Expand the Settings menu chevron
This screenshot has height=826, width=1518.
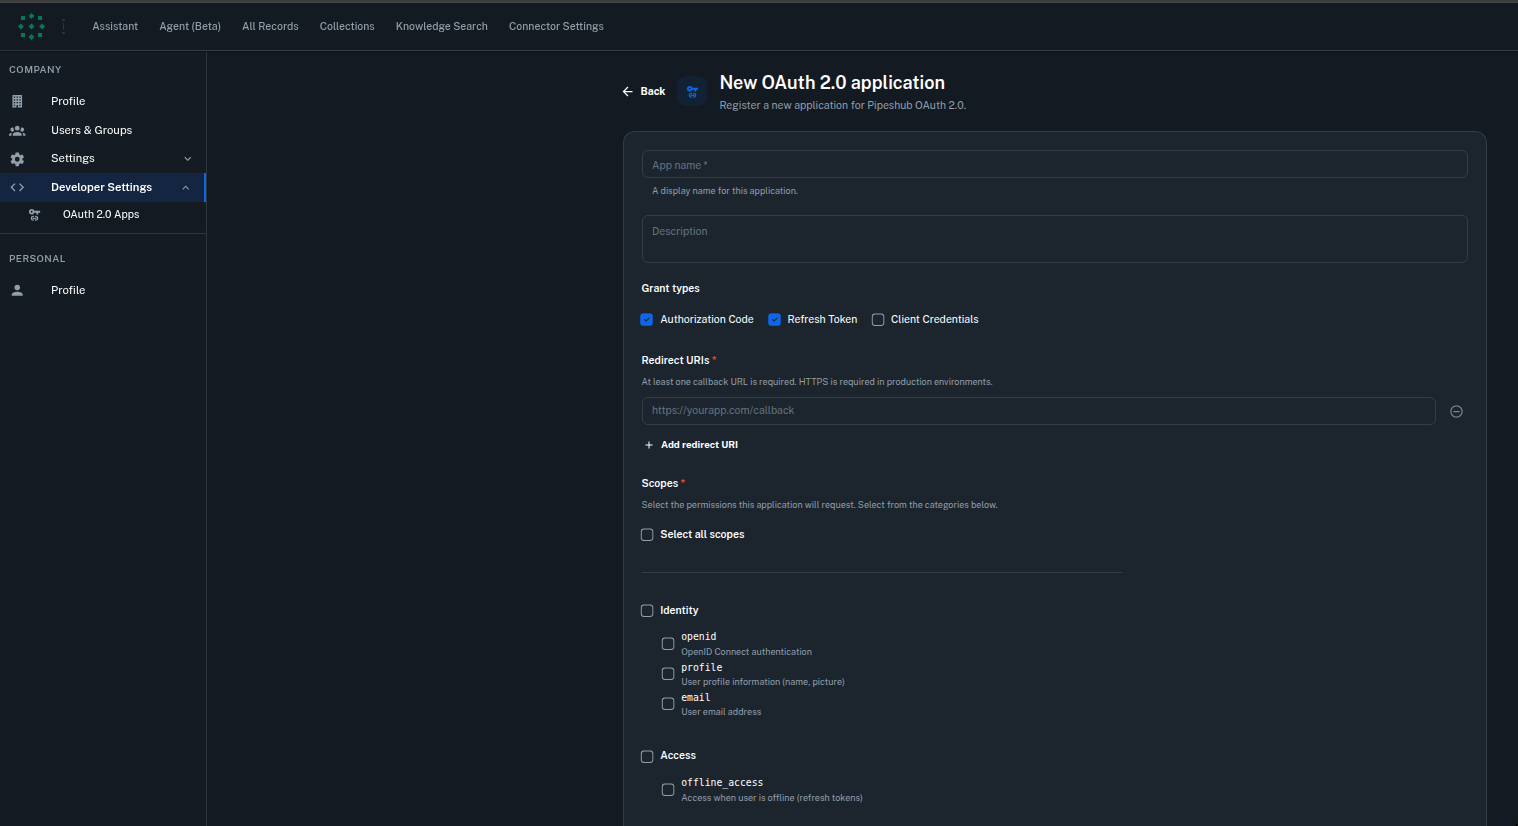tap(188, 158)
